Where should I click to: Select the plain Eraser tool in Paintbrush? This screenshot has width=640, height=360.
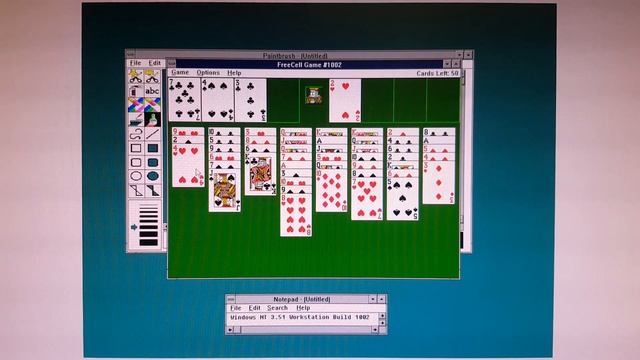pyautogui.click(x=152, y=105)
